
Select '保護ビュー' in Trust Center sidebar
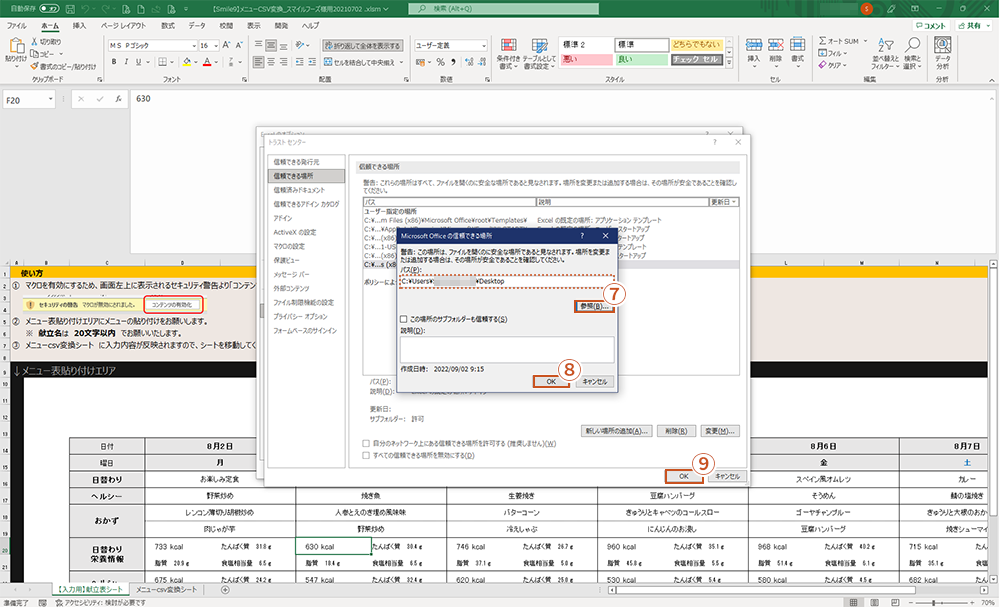(286, 260)
